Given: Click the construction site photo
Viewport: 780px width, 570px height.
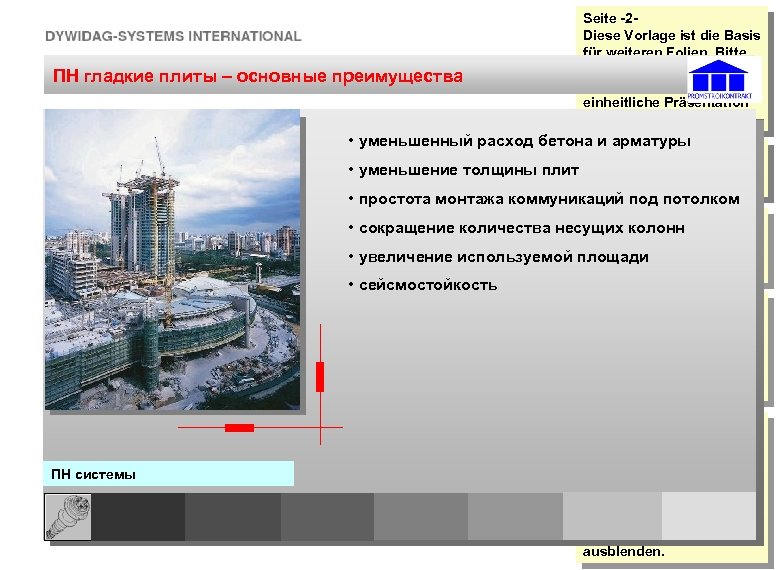Looking at the screenshot, I should (172, 259).
